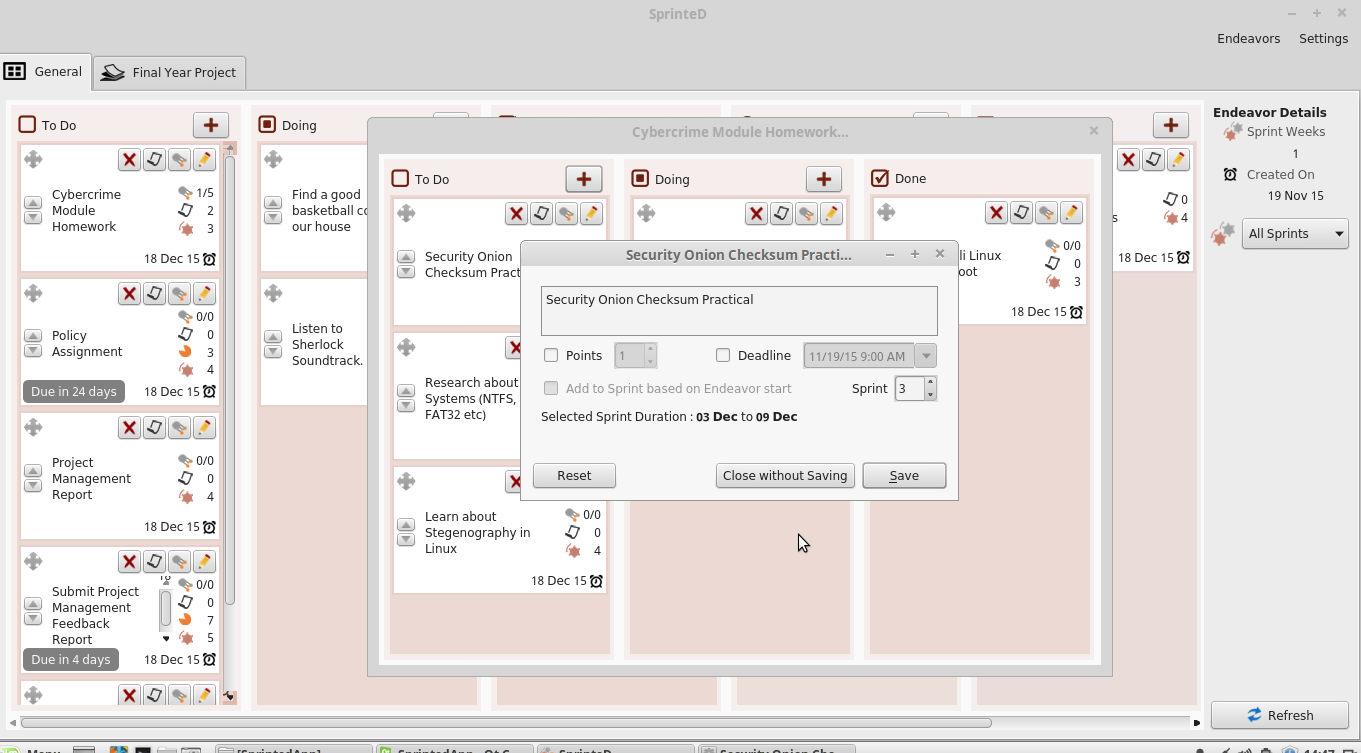Click the red X on the Security Onion Checksum card
Image resolution: width=1361 pixels, height=753 pixels.
click(516, 213)
